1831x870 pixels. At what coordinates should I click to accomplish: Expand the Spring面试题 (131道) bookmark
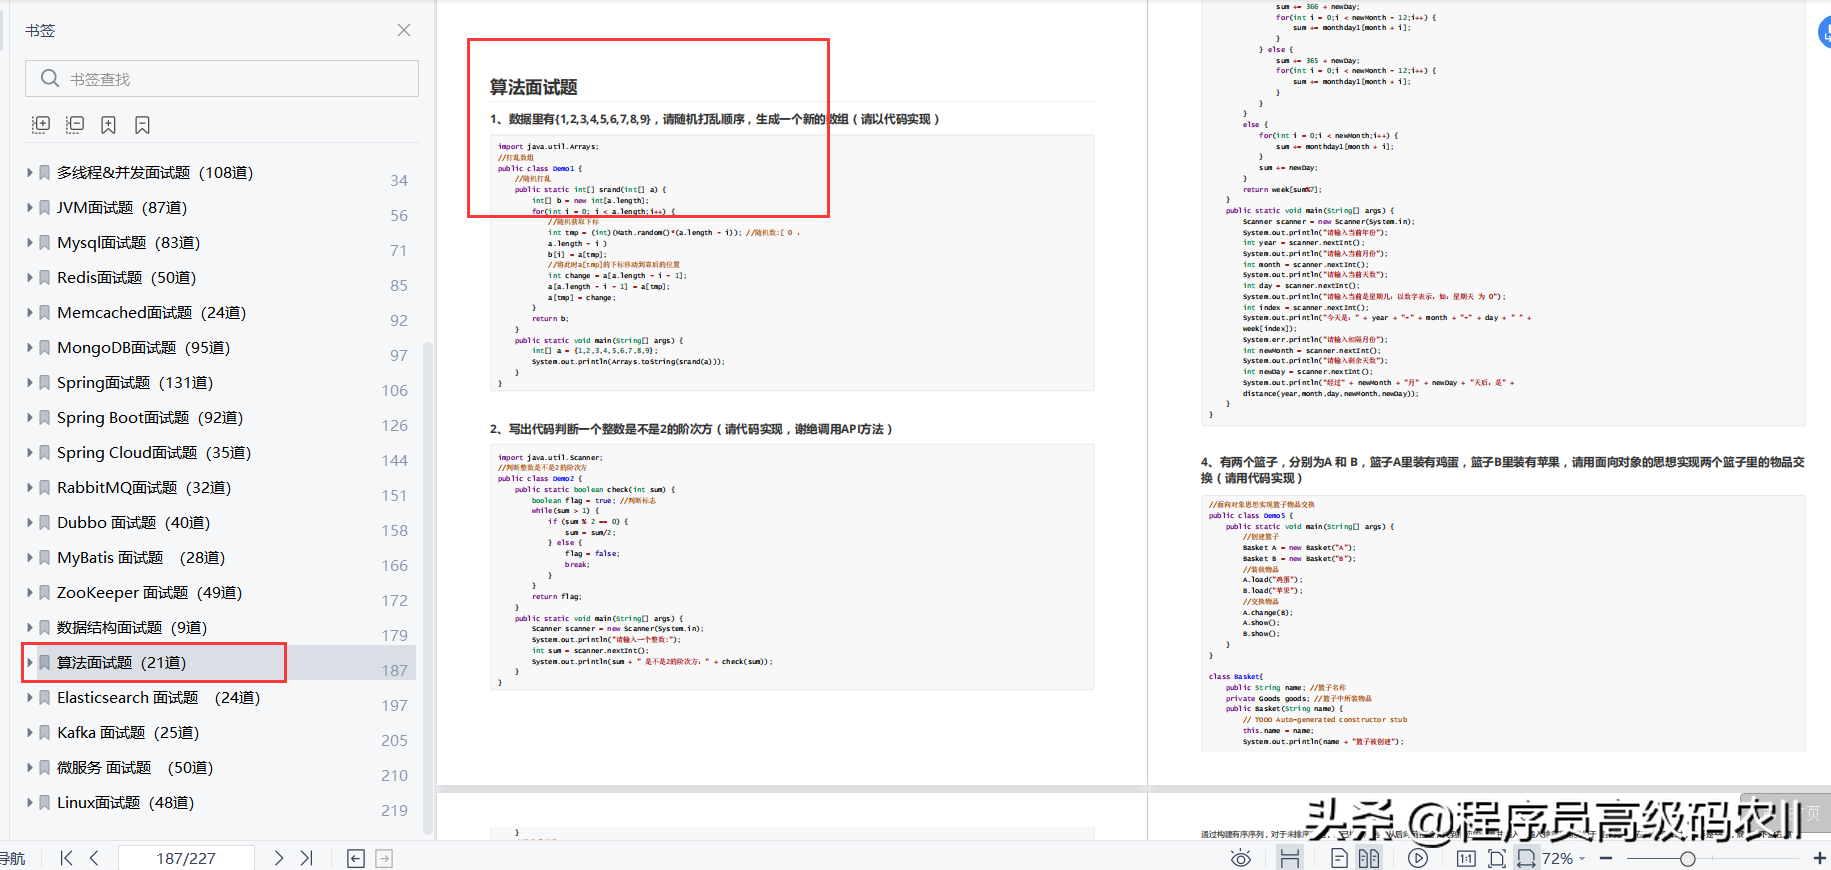point(30,382)
